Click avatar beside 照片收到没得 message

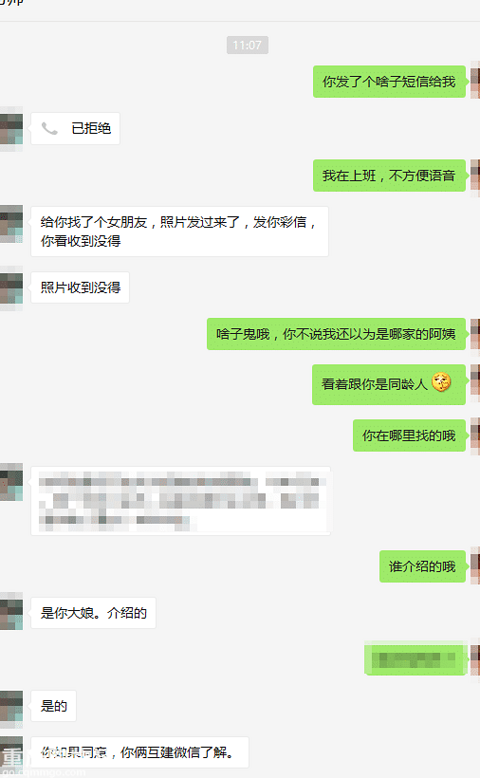(x=11, y=288)
